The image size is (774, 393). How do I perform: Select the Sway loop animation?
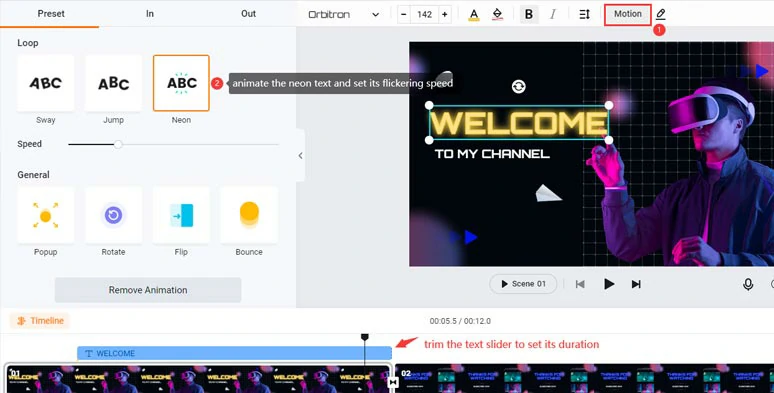coord(45,83)
